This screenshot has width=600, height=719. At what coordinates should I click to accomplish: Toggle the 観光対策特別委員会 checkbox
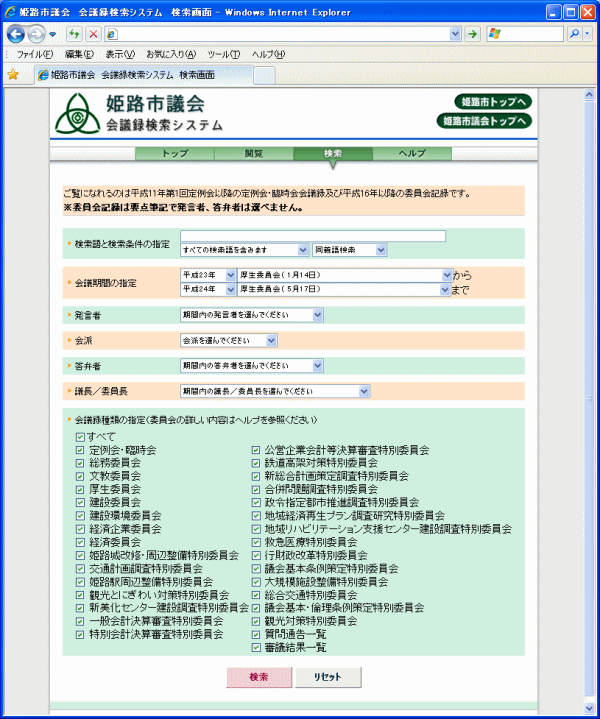tap(256, 621)
